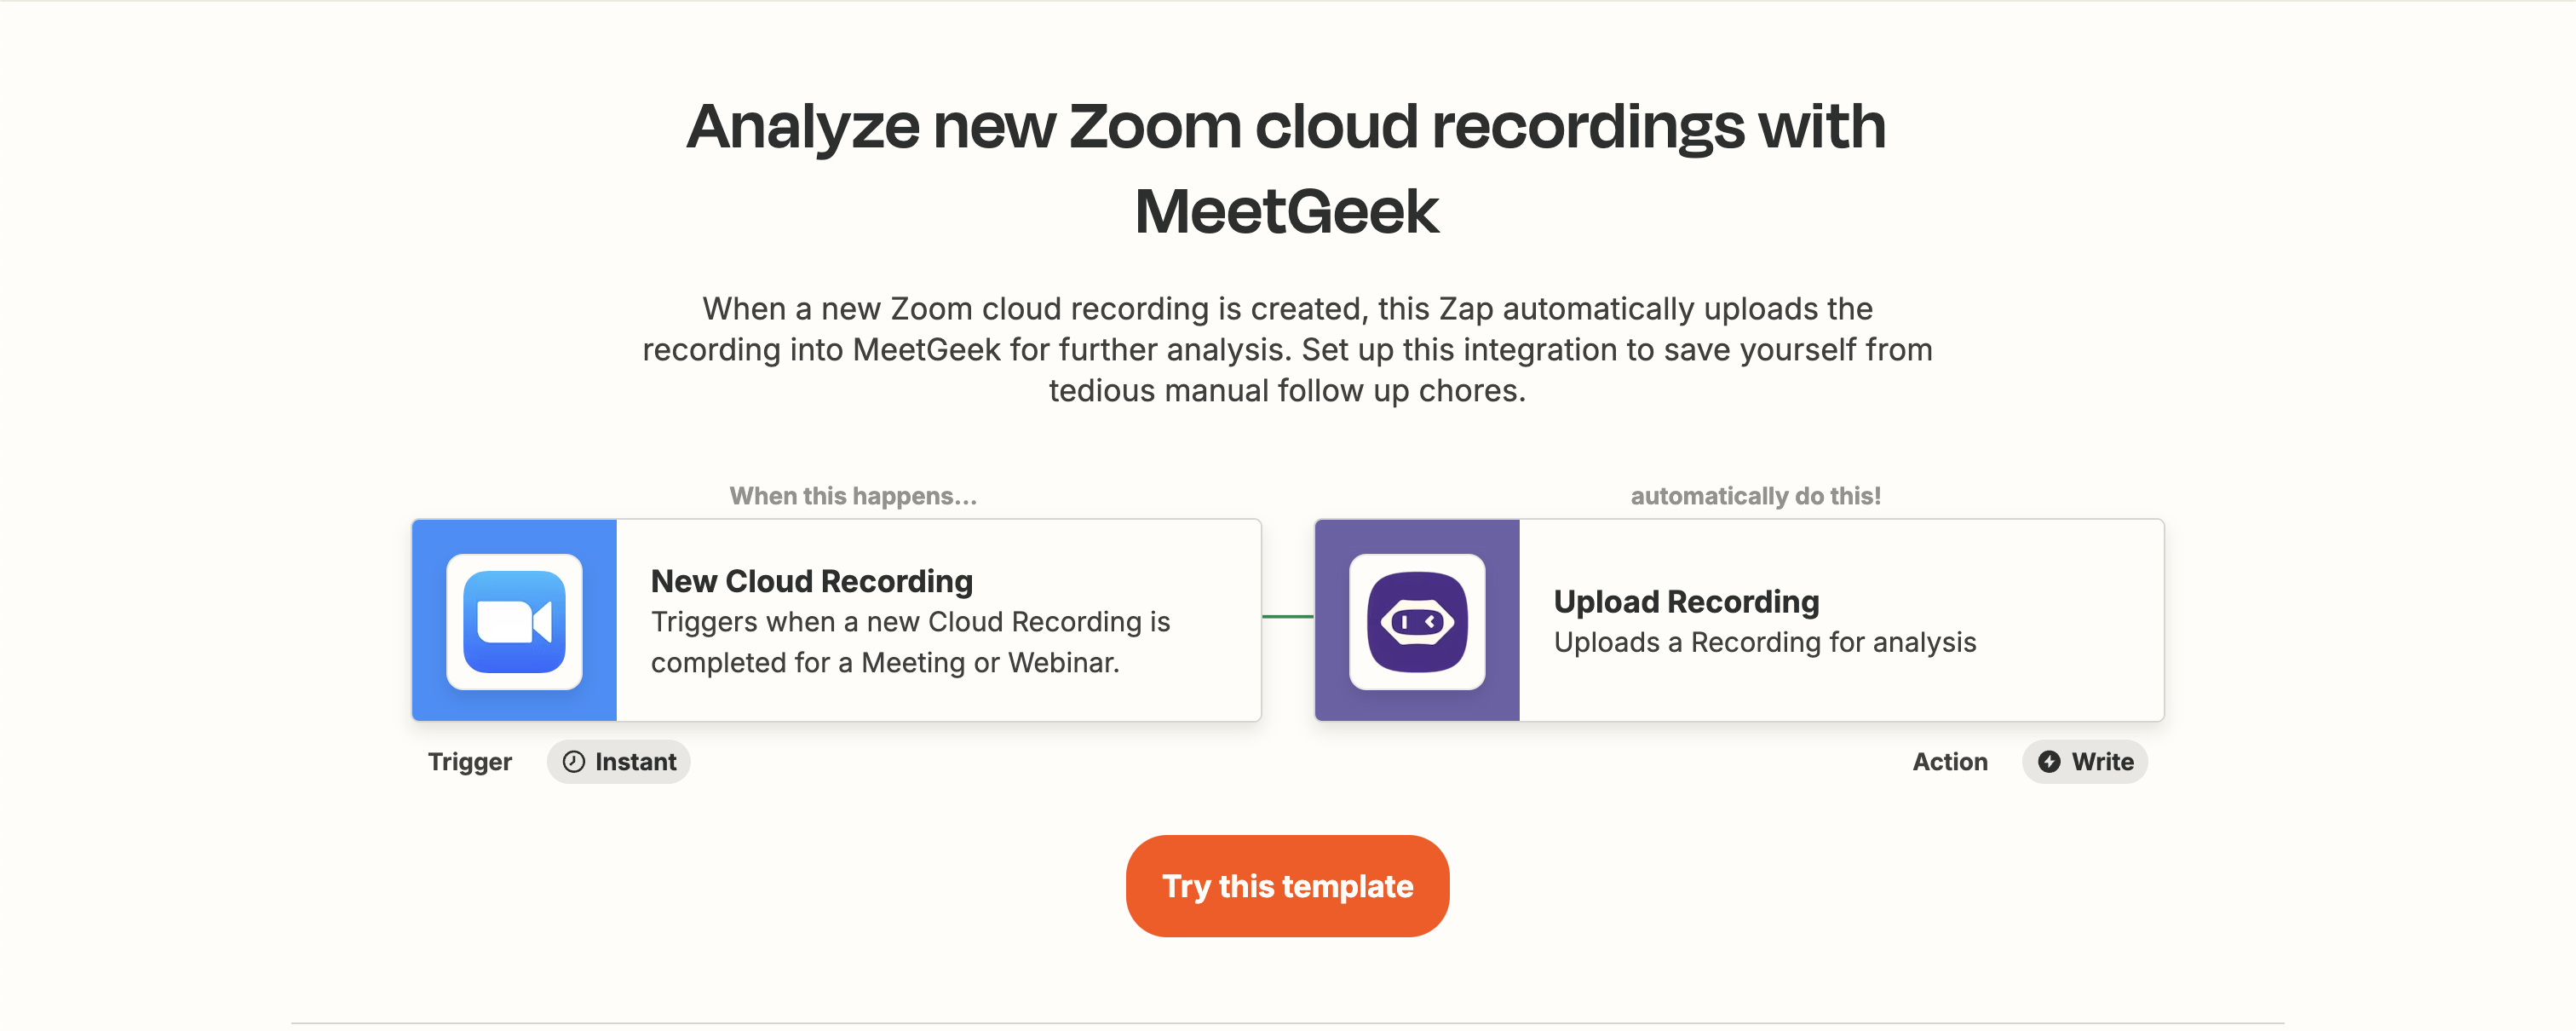Click the Zoom camera app icon
The width and height of the screenshot is (2576, 1031).
(x=514, y=621)
